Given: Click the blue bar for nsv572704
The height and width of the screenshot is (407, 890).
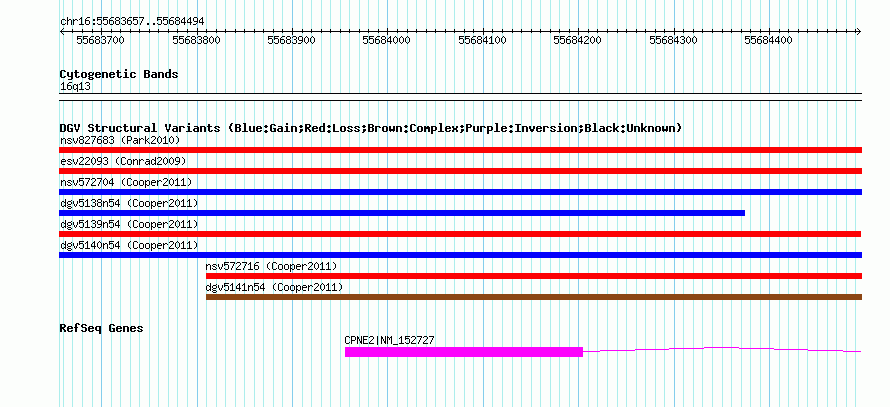Looking at the screenshot, I should click(460, 192).
